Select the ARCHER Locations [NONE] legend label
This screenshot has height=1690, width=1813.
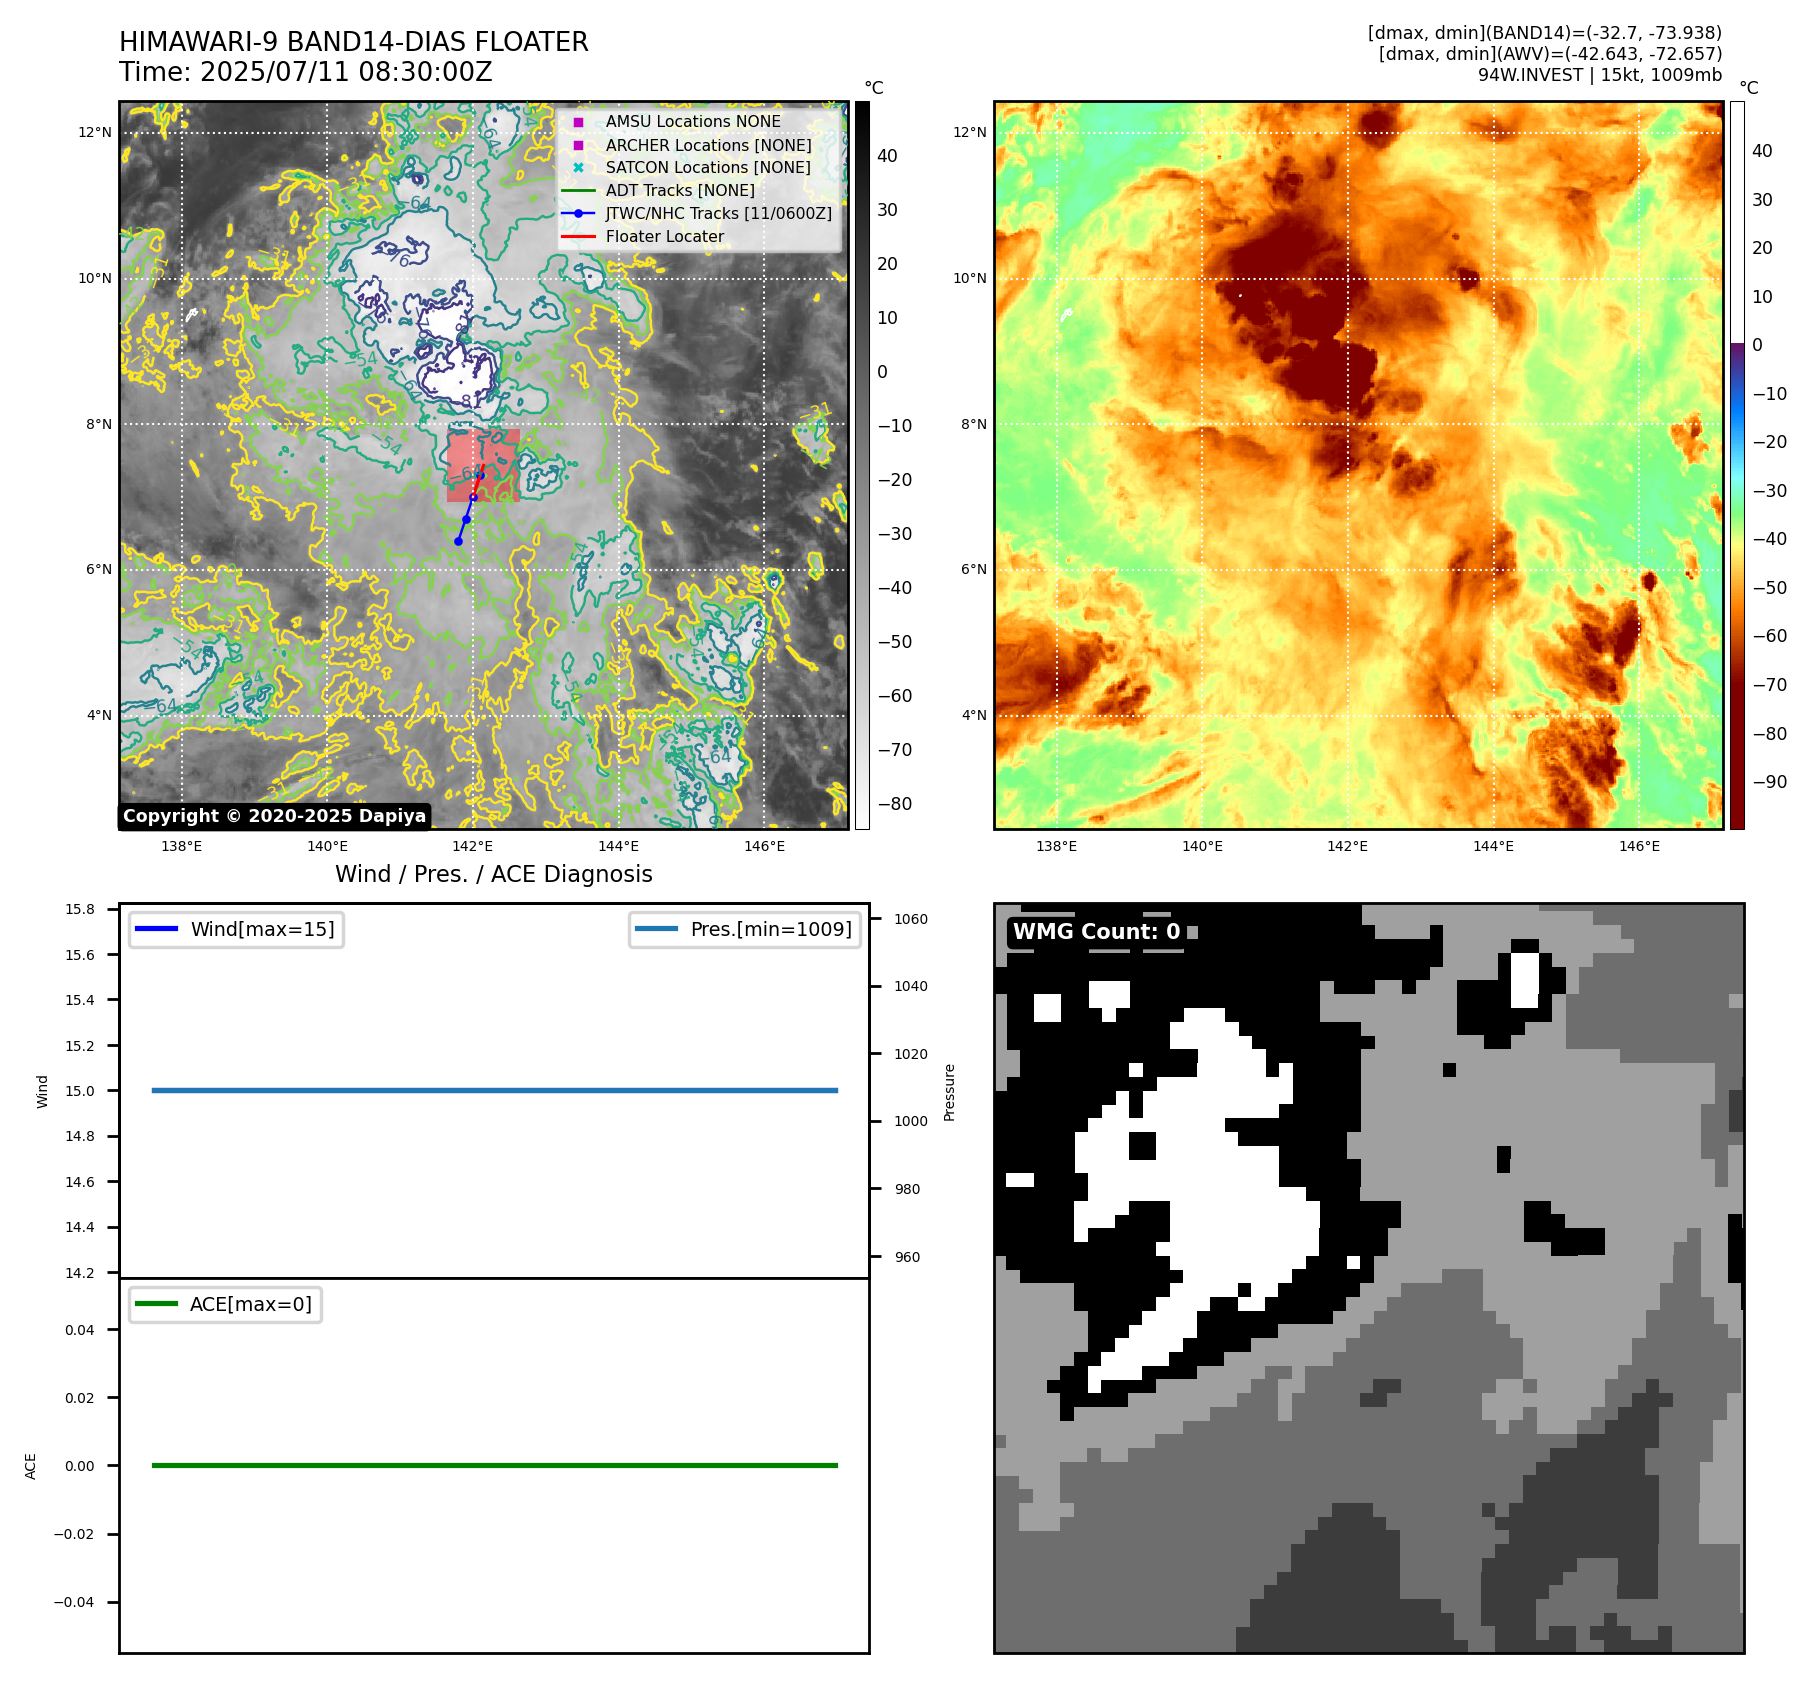coord(709,145)
